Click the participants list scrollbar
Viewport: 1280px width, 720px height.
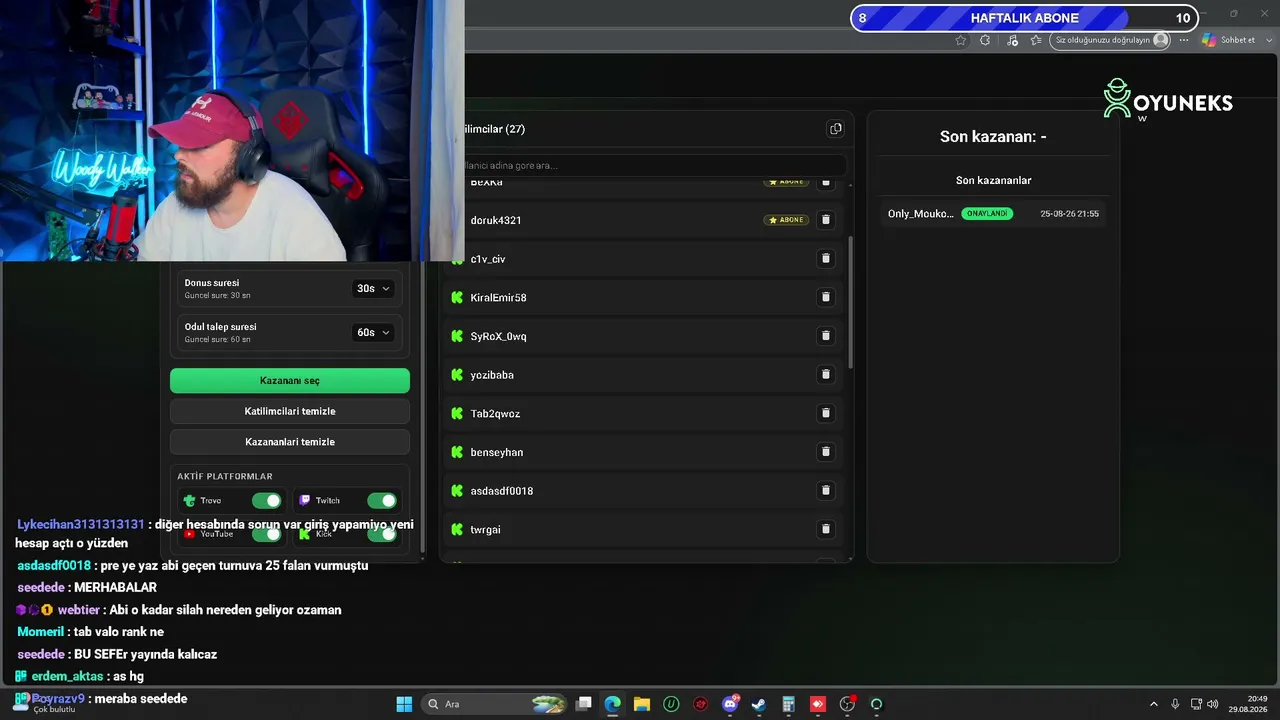pyautogui.click(x=850, y=302)
